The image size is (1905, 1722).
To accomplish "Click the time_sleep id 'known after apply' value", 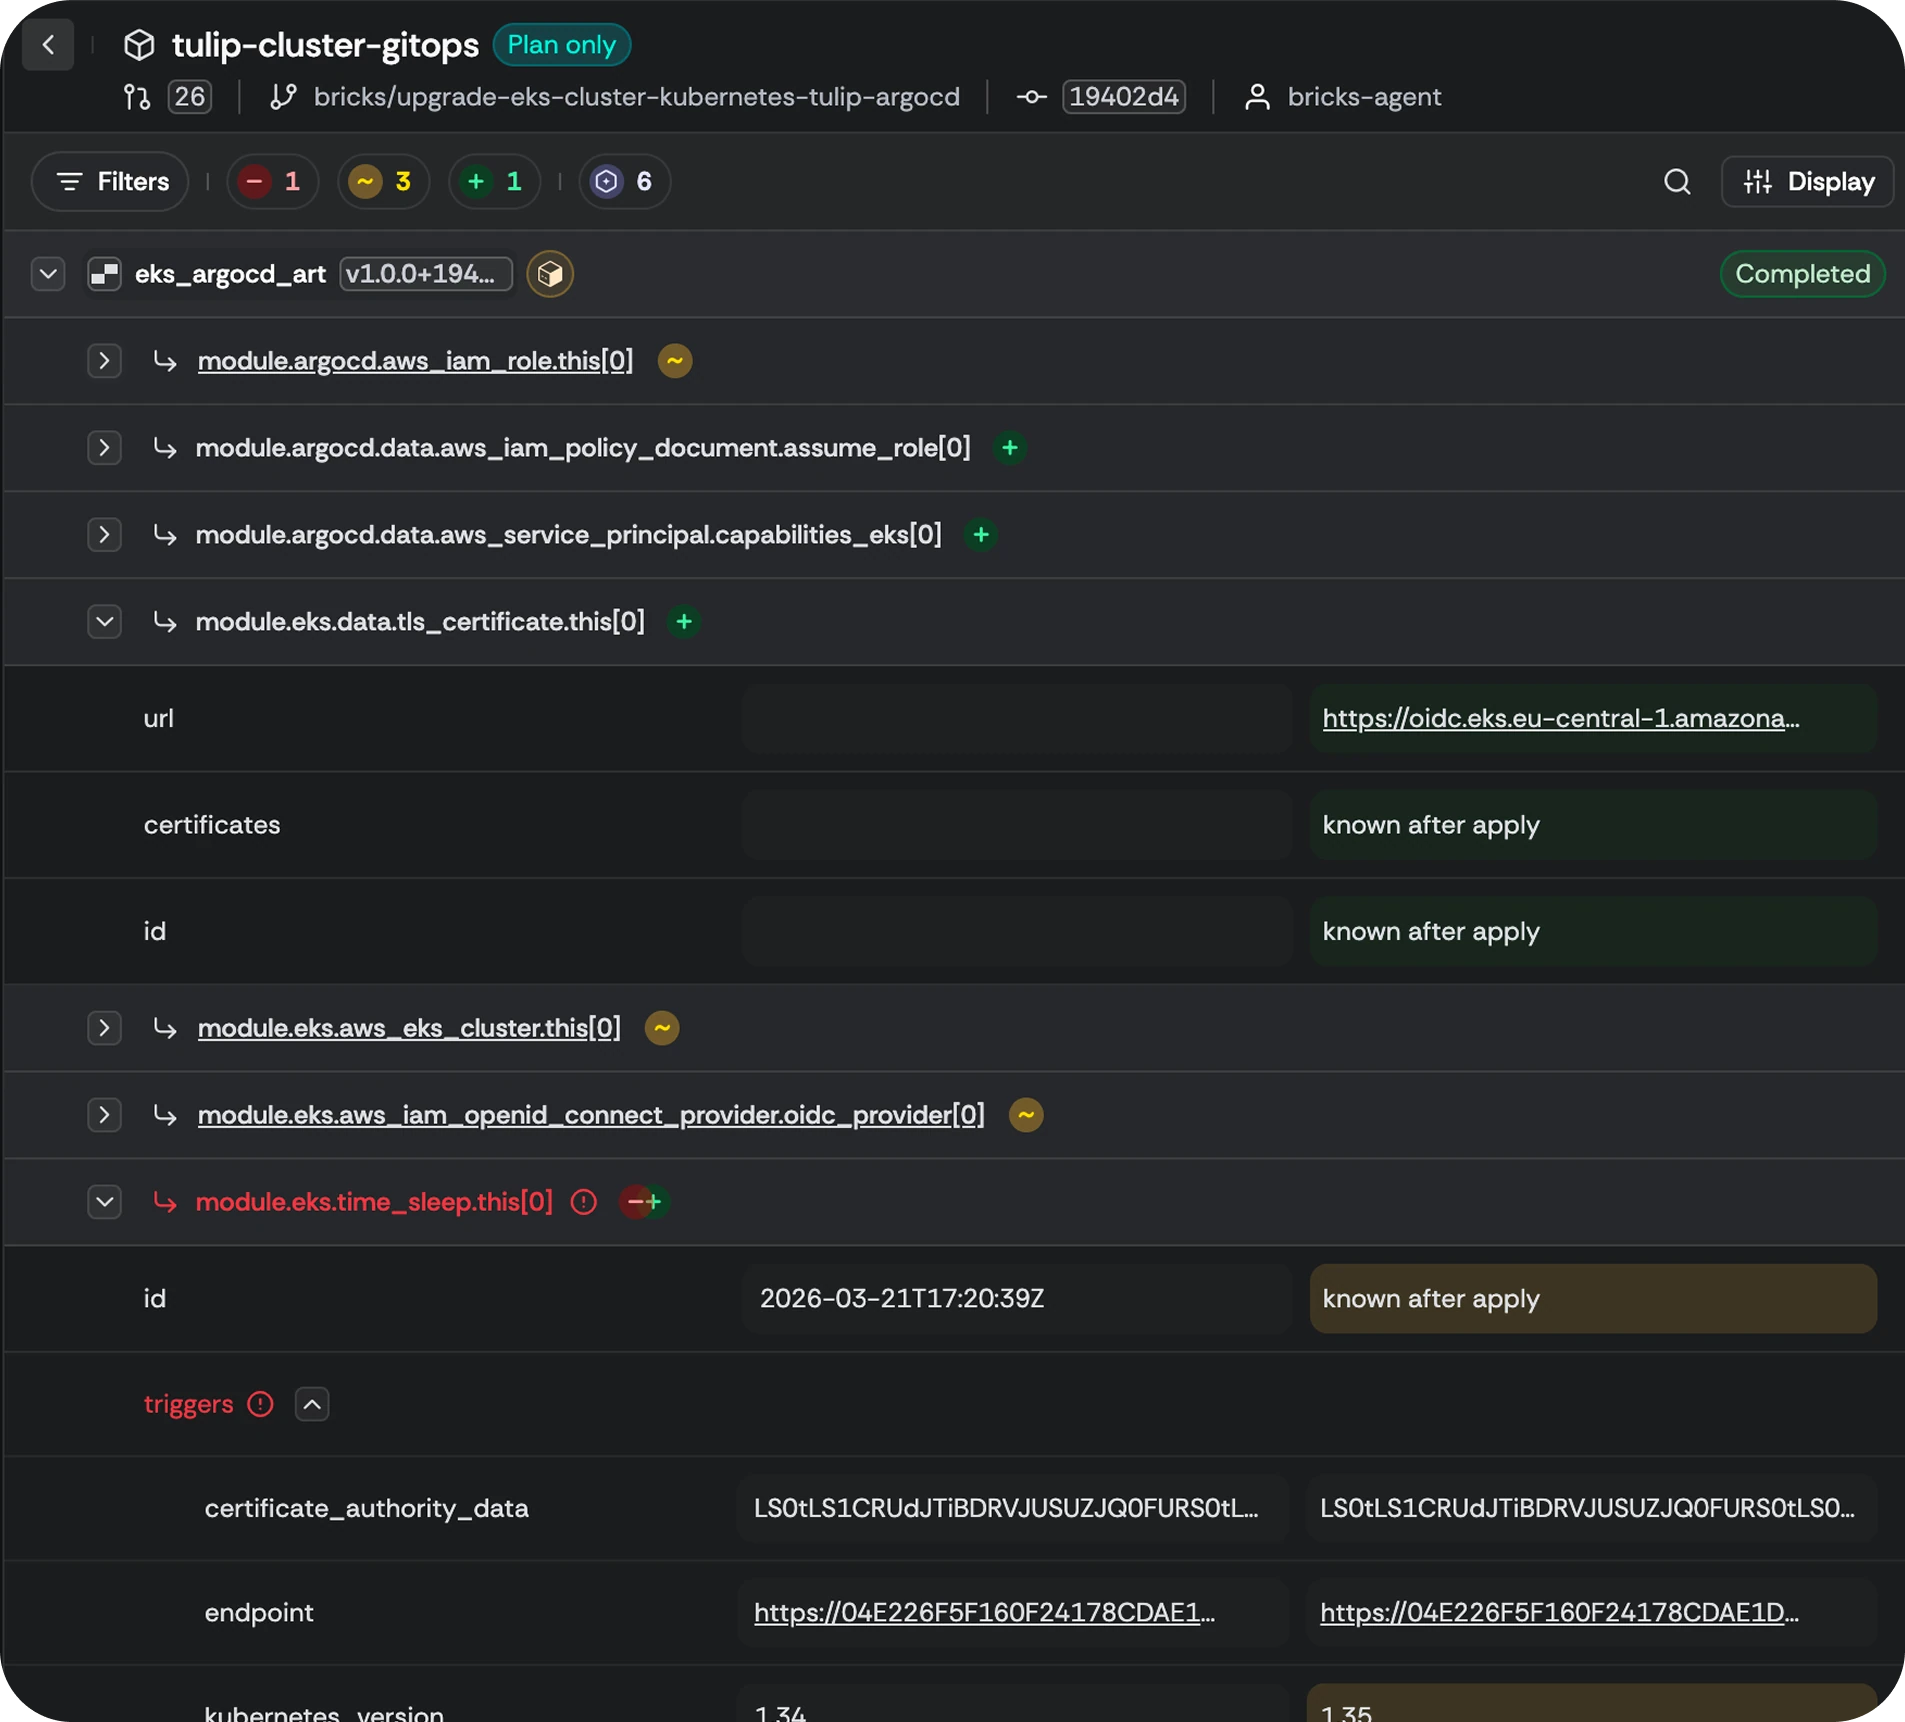I will (x=1593, y=1298).
